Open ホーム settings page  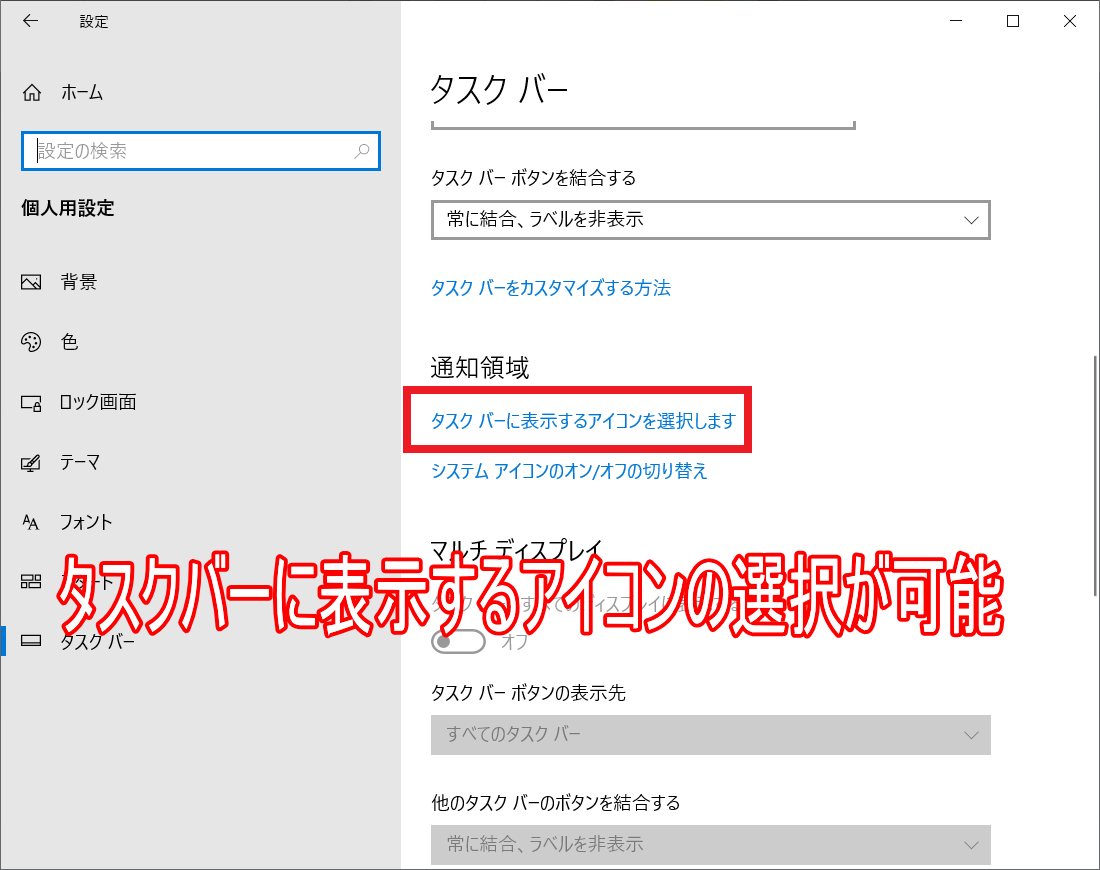coord(82,93)
